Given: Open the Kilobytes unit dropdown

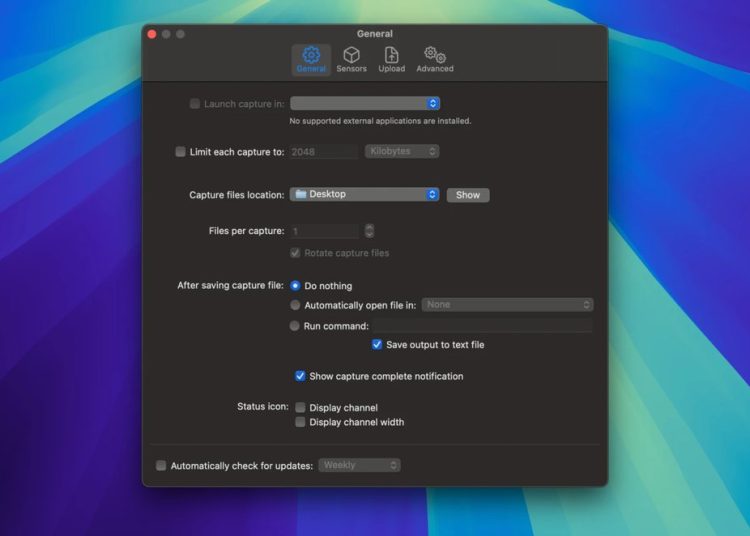Looking at the screenshot, I should (401, 152).
